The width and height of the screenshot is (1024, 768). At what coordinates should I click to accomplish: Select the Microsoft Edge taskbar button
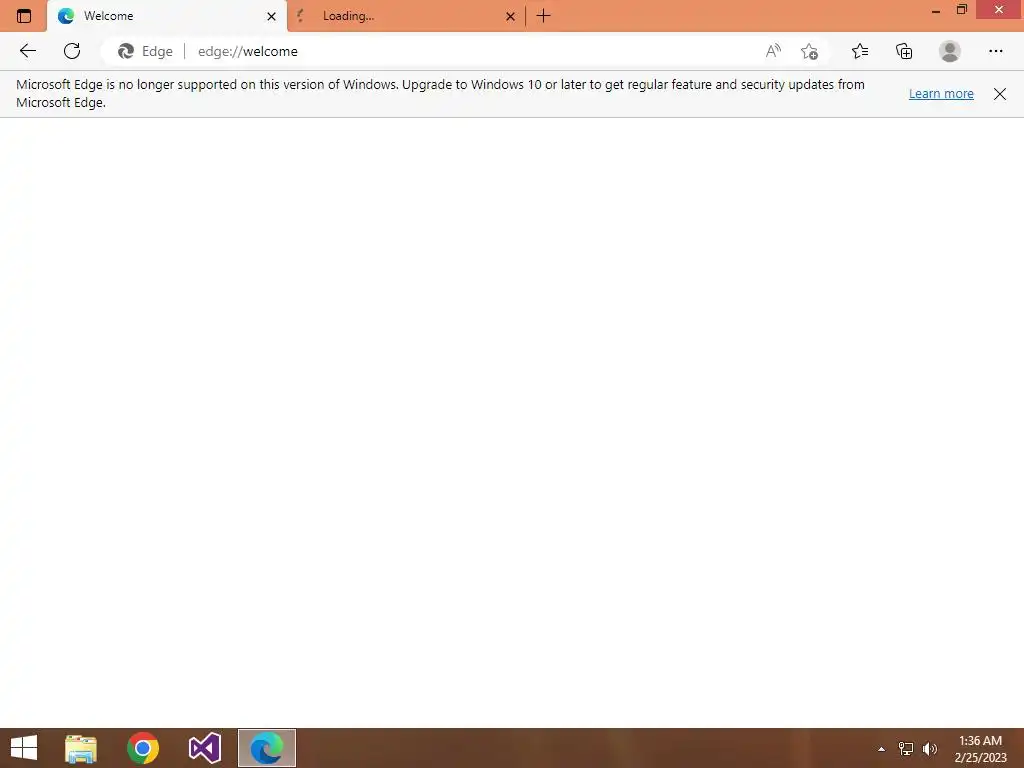tap(267, 748)
